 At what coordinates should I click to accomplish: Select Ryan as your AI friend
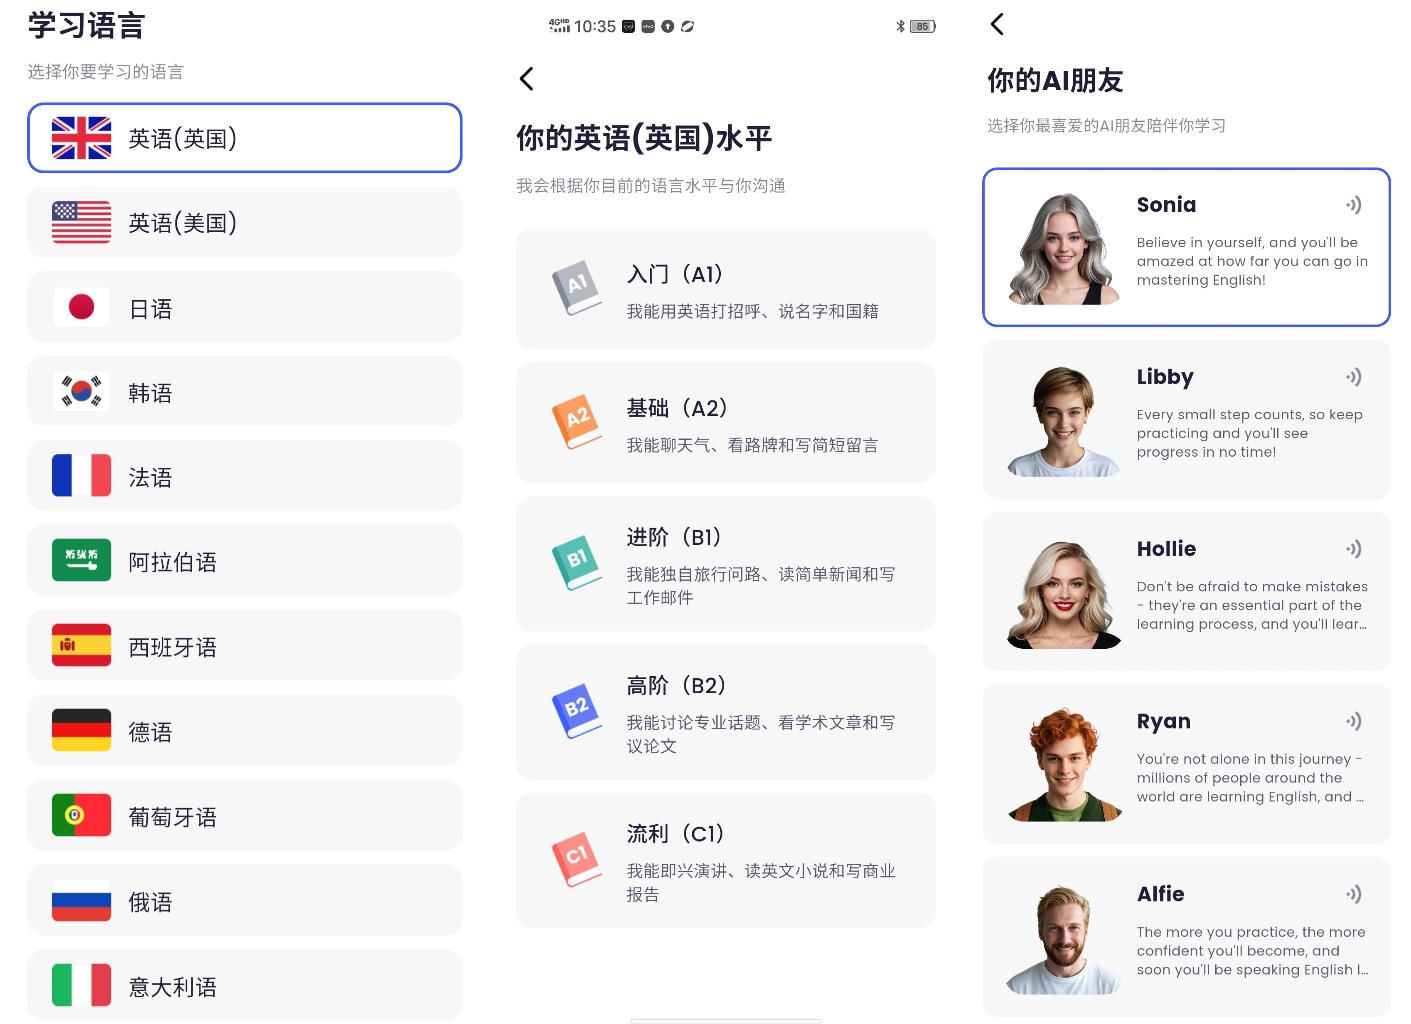tap(1186, 763)
